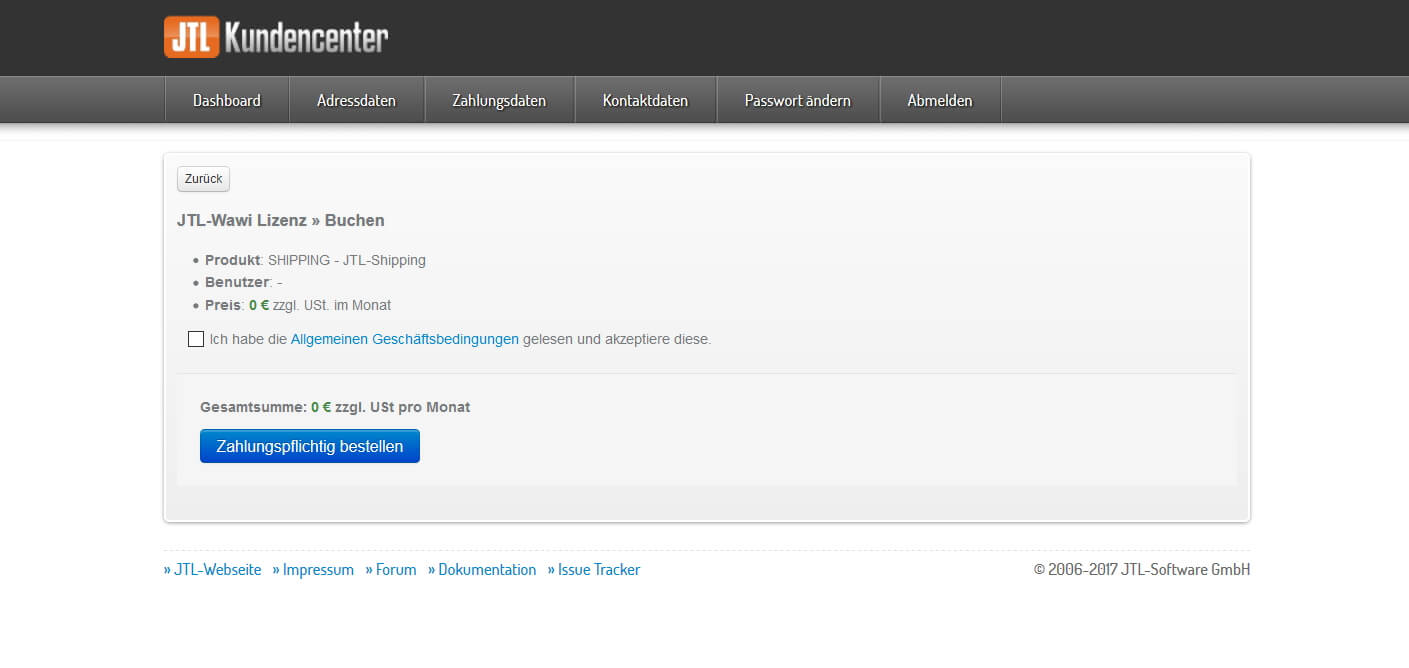Tick the terms acceptance checkbox
Image resolution: width=1409 pixels, height=668 pixels.
pyautogui.click(x=196, y=339)
